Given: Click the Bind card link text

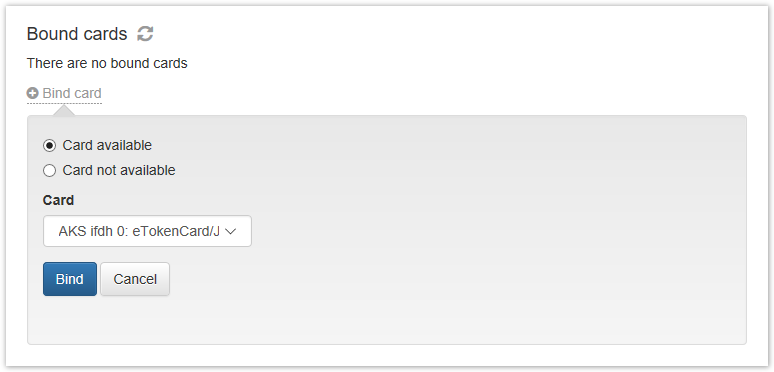Looking at the screenshot, I should (x=72, y=93).
